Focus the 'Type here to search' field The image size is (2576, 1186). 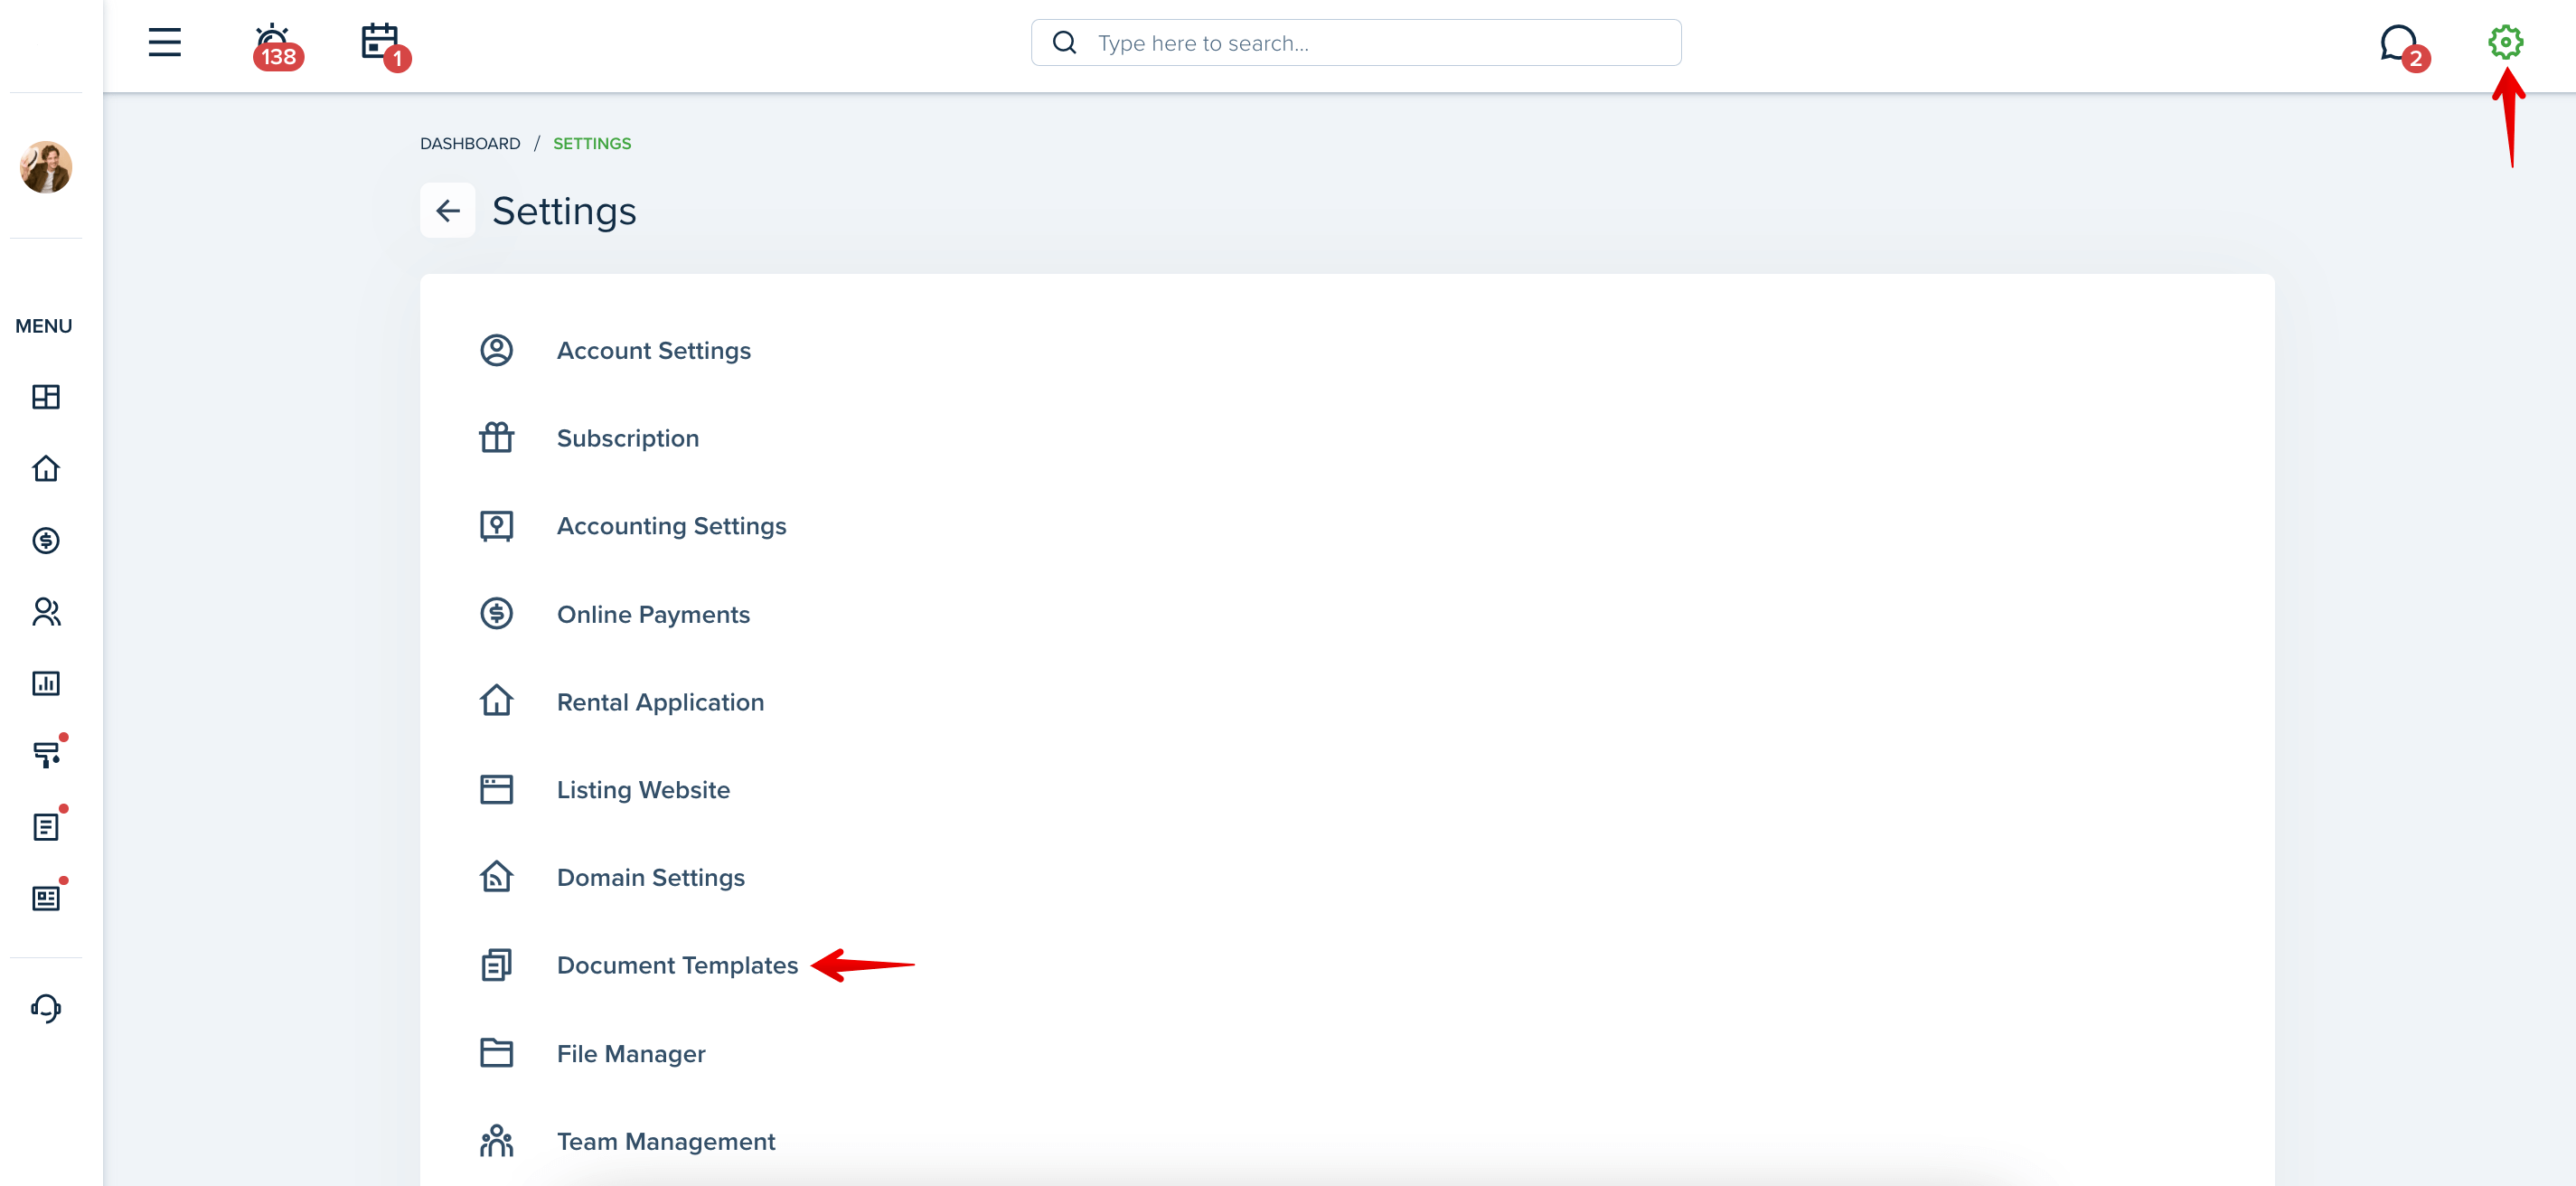pyautogui.click(x=1356, y=43)
